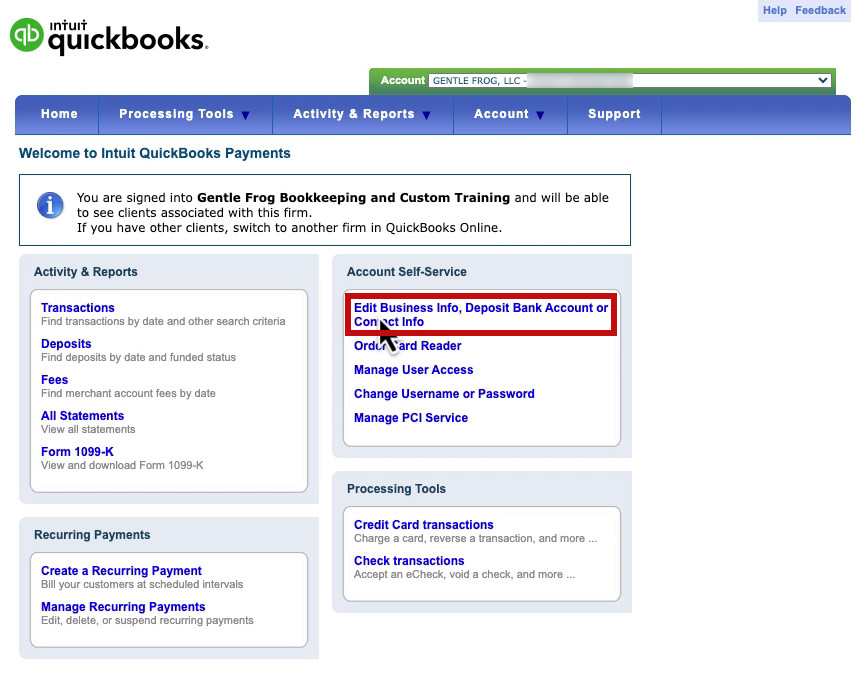
Task: Click 'Edit, delete, or suspend recurring payments'
Action: coord(147,621)
